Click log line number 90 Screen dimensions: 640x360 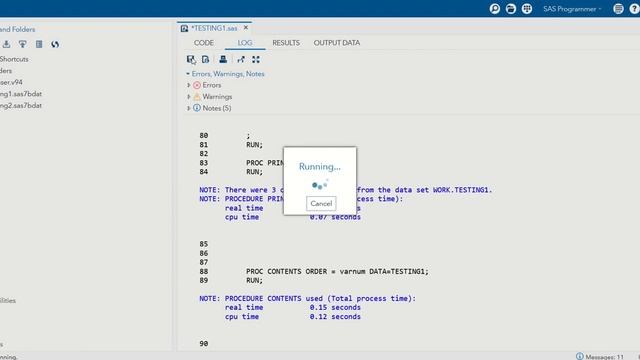[x=204, y=344]
